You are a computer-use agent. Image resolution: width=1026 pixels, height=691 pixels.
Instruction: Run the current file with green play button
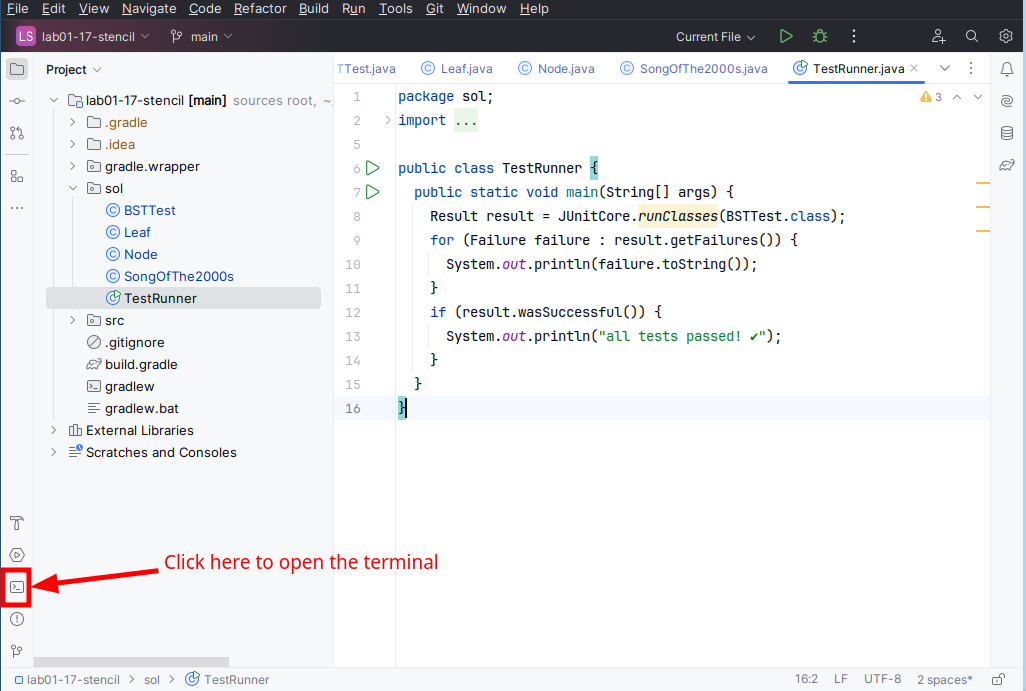tap(786, 37)
